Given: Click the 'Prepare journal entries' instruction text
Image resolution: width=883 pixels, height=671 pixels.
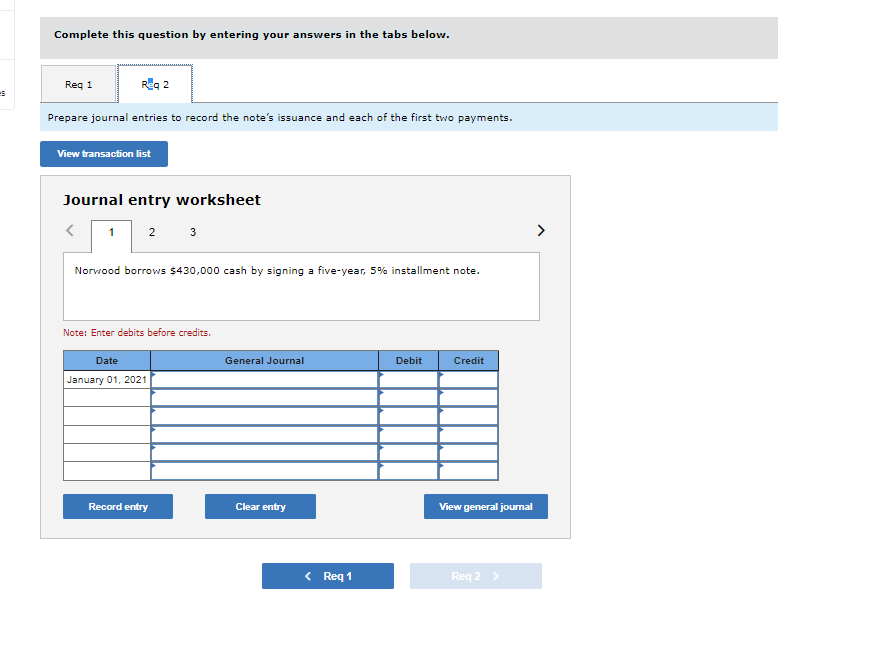Looking at the screenshot, I should click(280, 118).
